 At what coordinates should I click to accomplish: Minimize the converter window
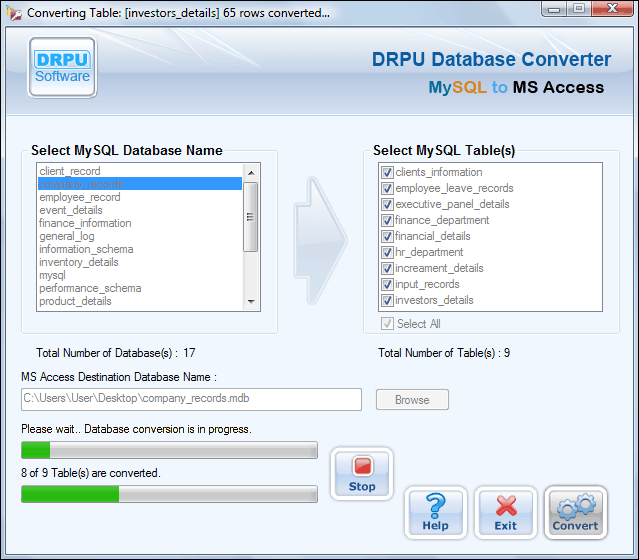click(554, 9)
